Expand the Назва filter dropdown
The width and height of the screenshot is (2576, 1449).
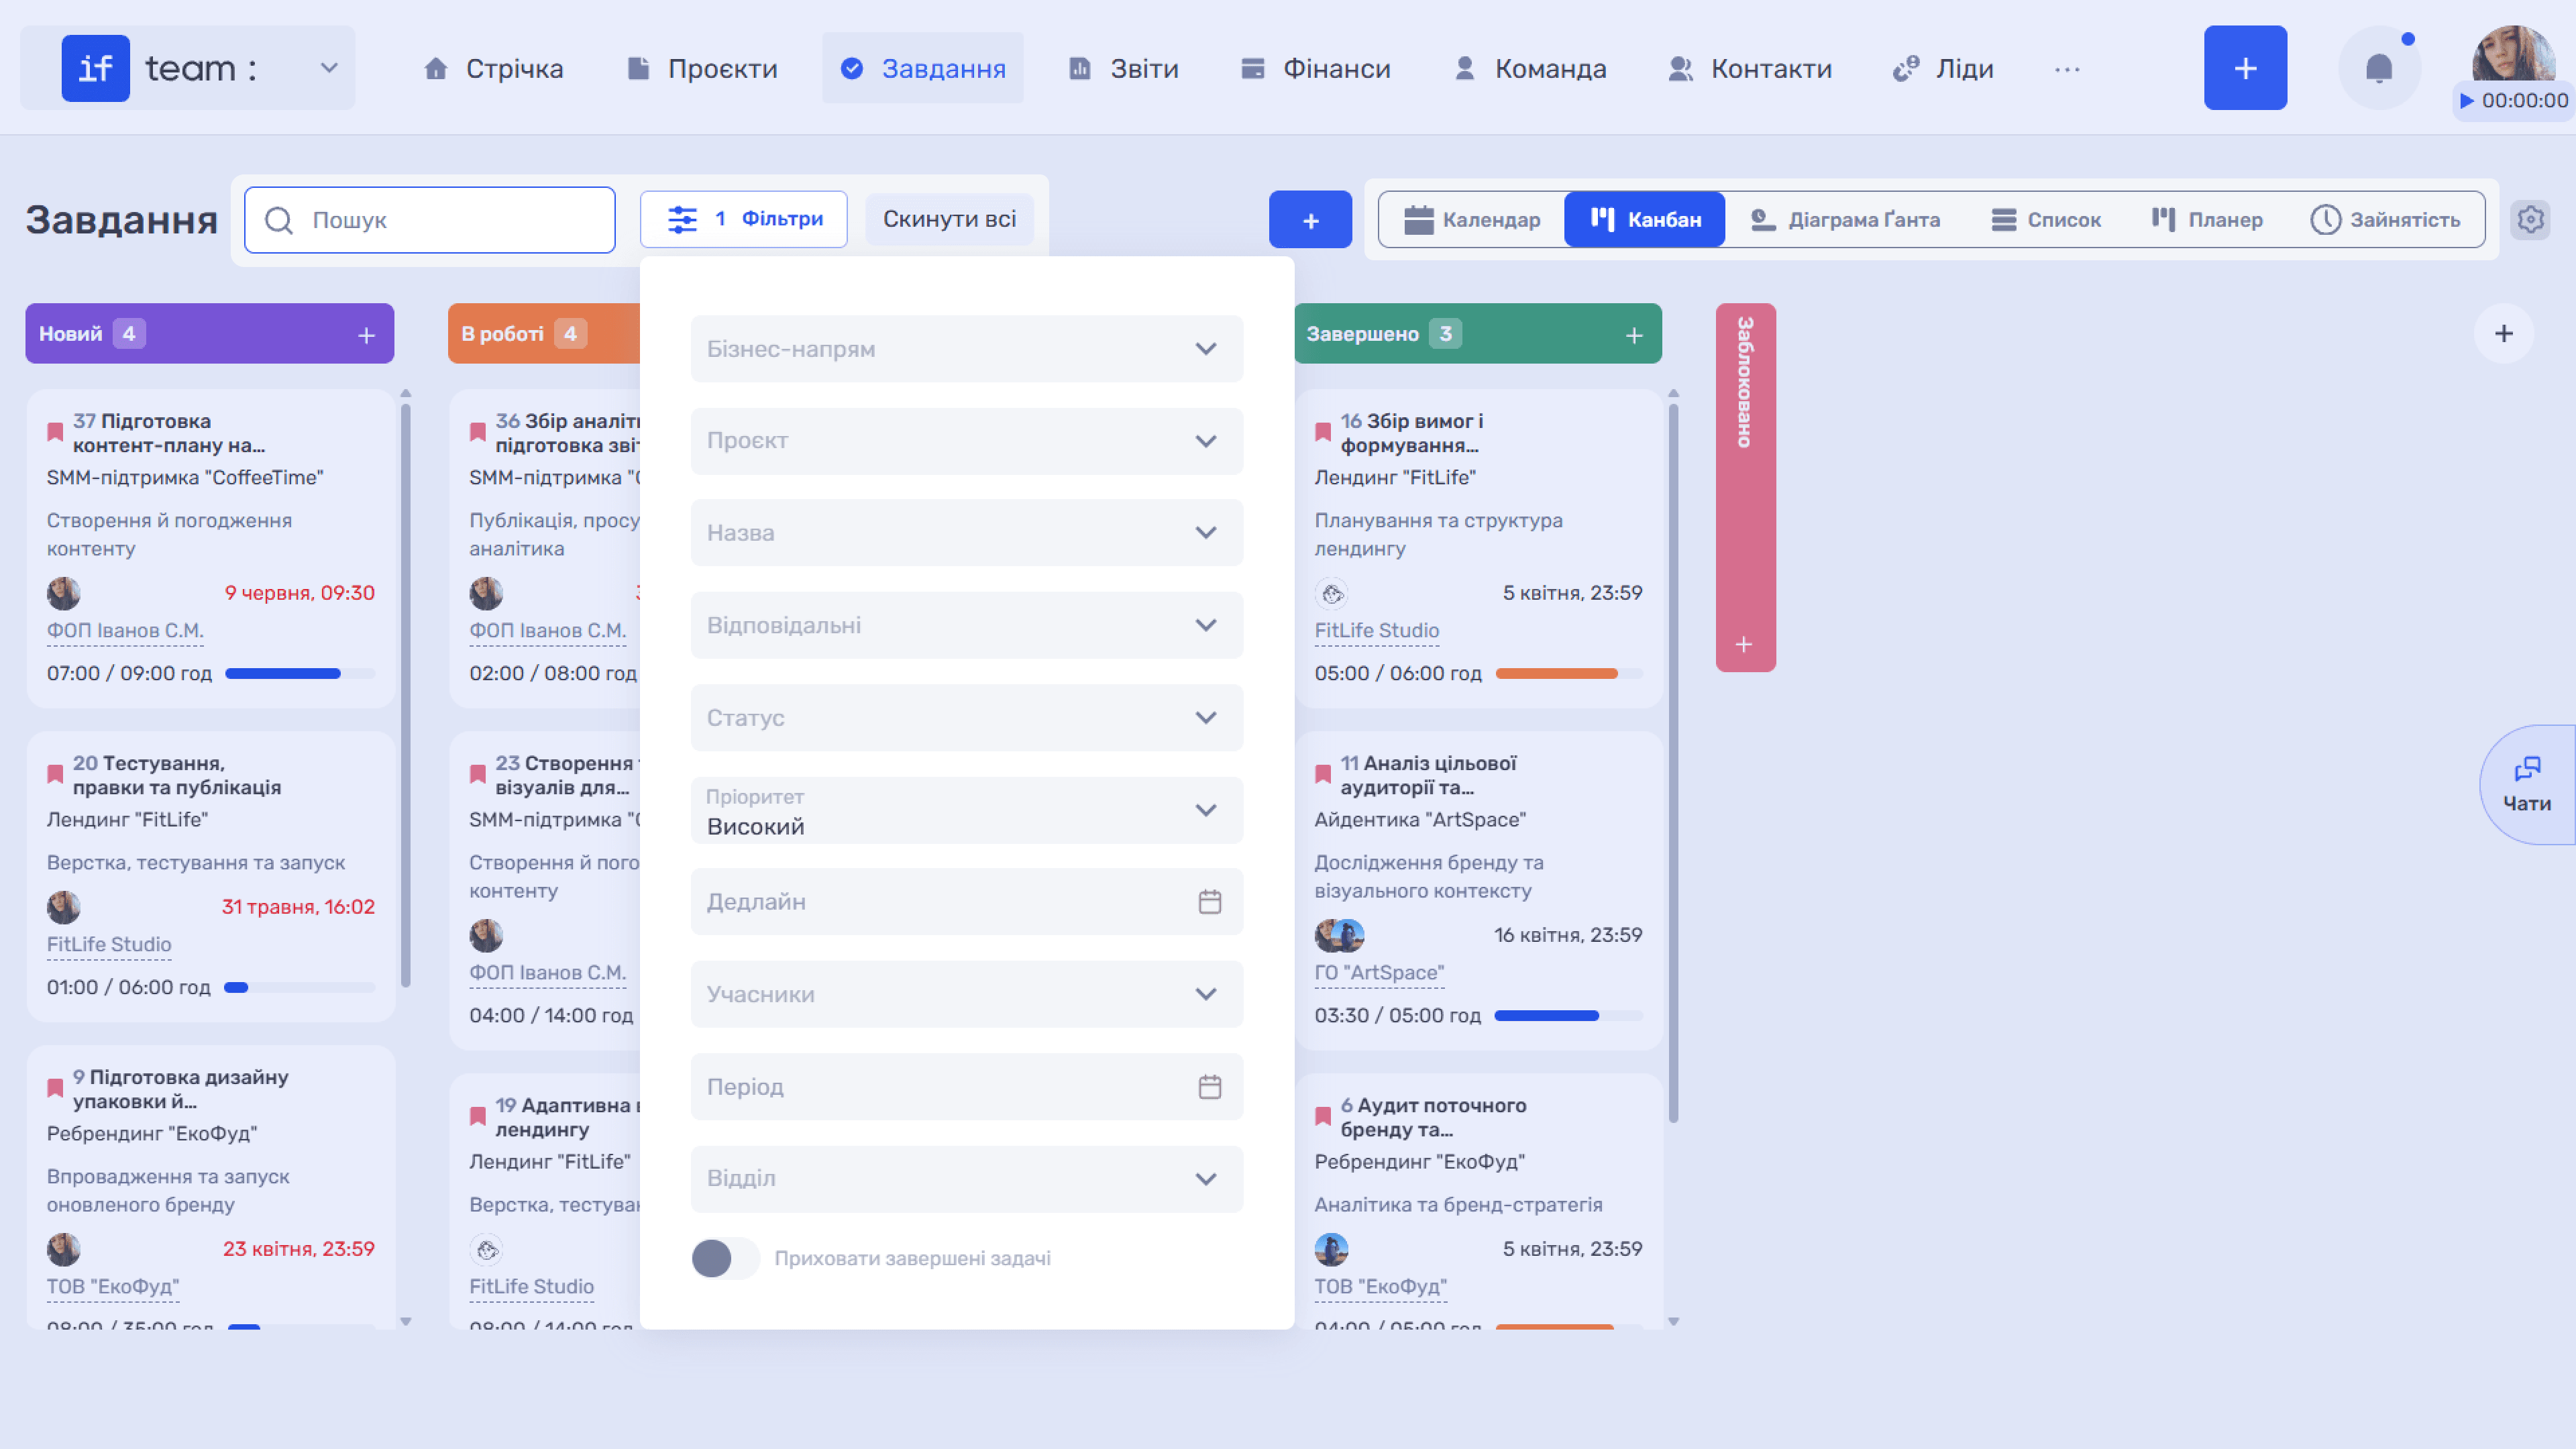[966, 533]
